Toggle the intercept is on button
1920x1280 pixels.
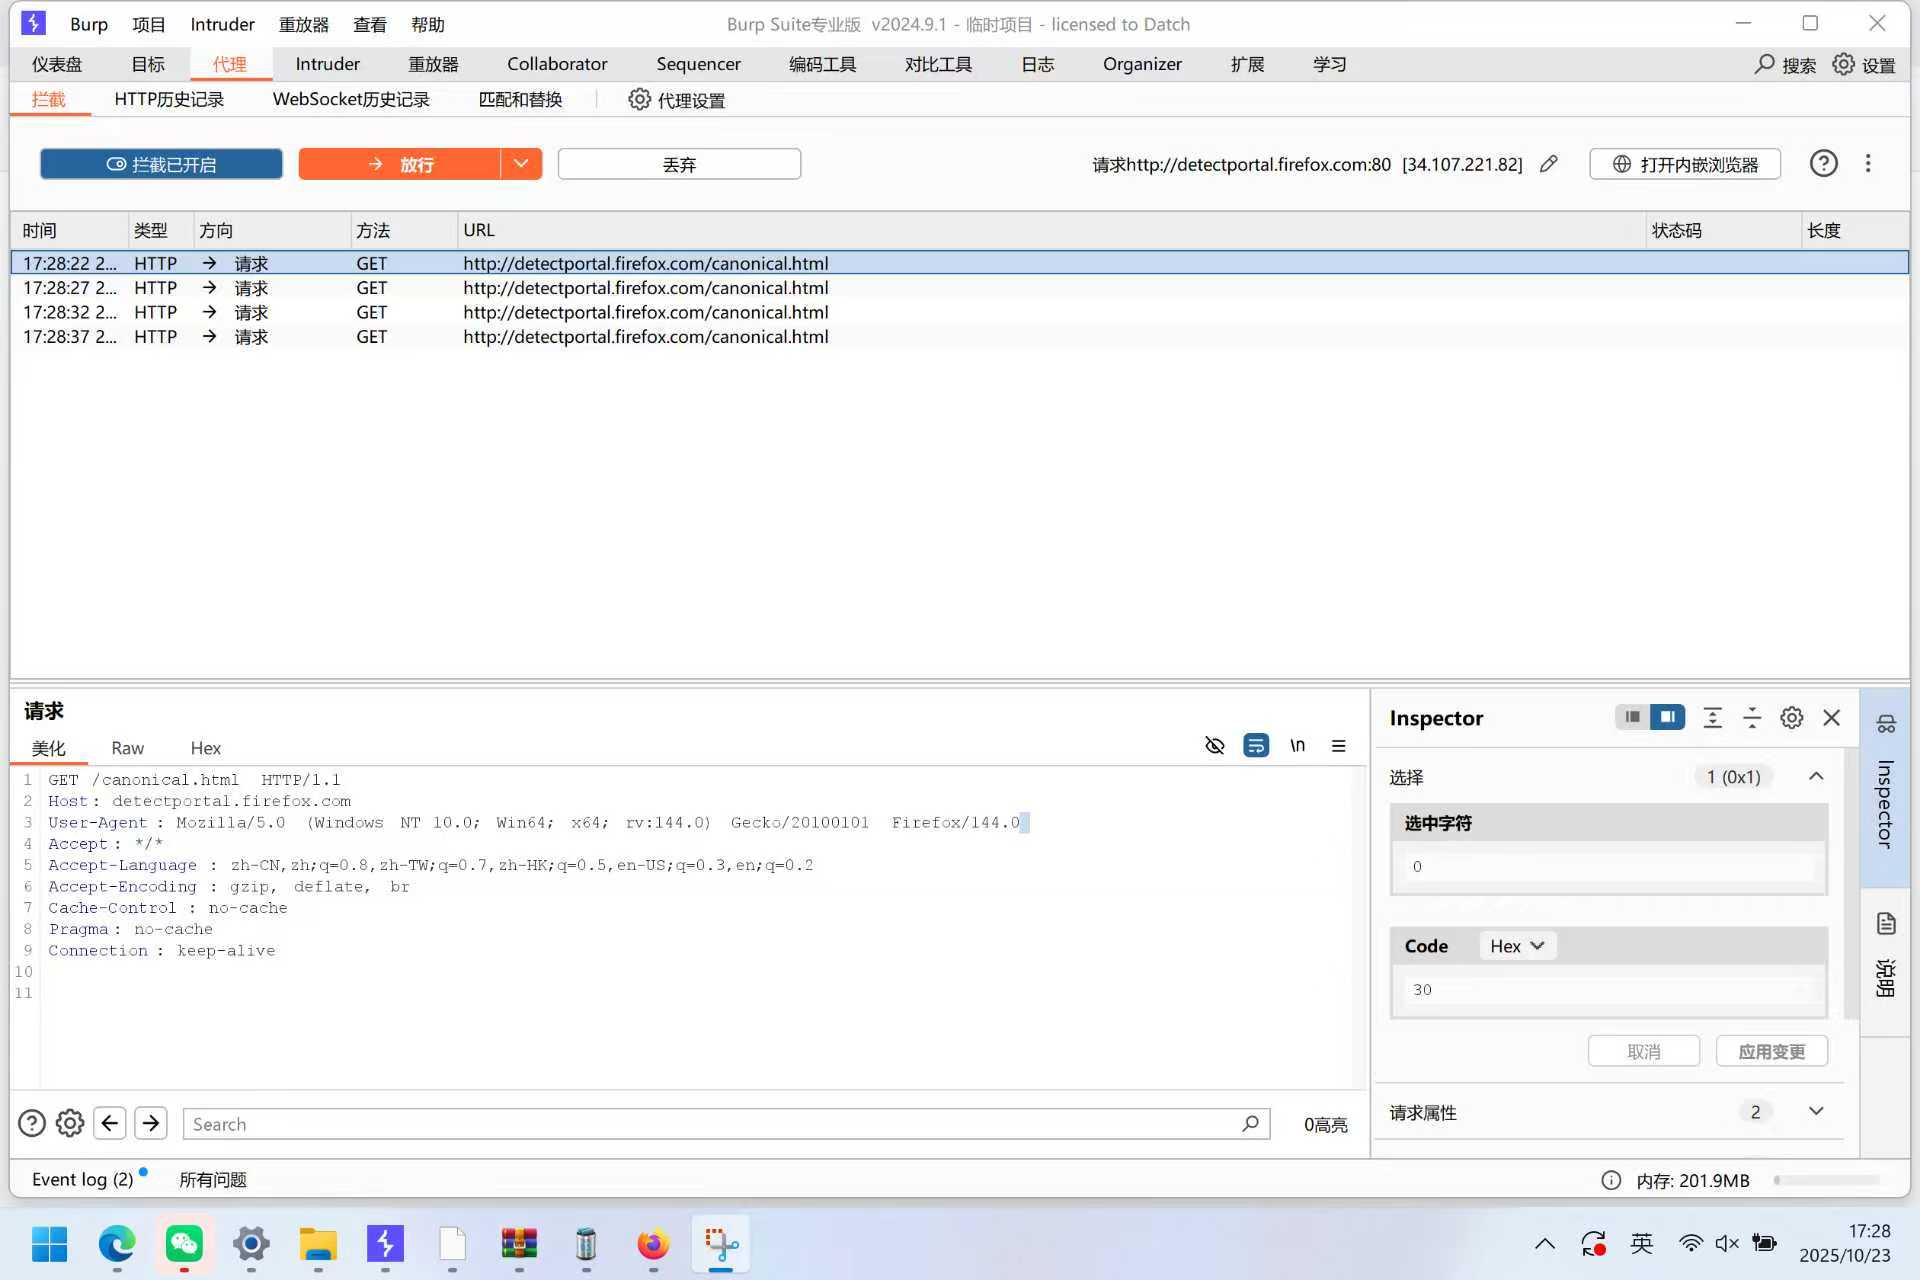point(161,164)
